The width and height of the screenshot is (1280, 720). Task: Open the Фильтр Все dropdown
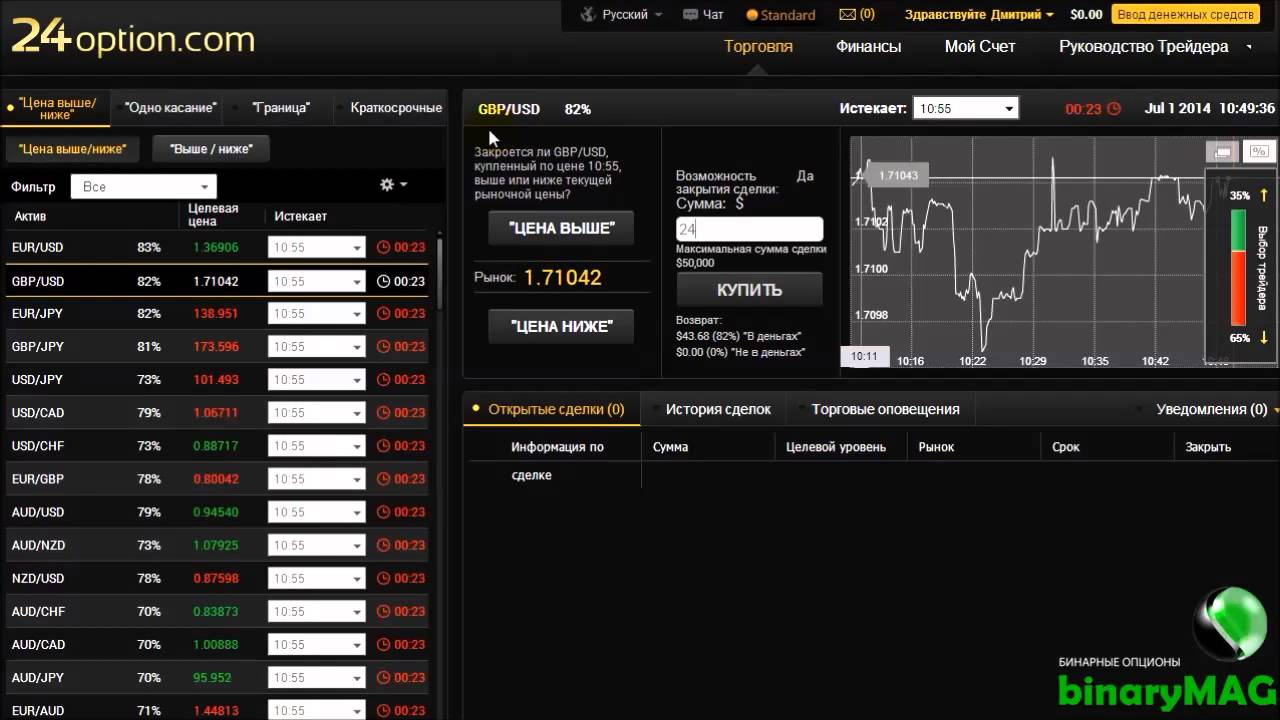point(144,186)
